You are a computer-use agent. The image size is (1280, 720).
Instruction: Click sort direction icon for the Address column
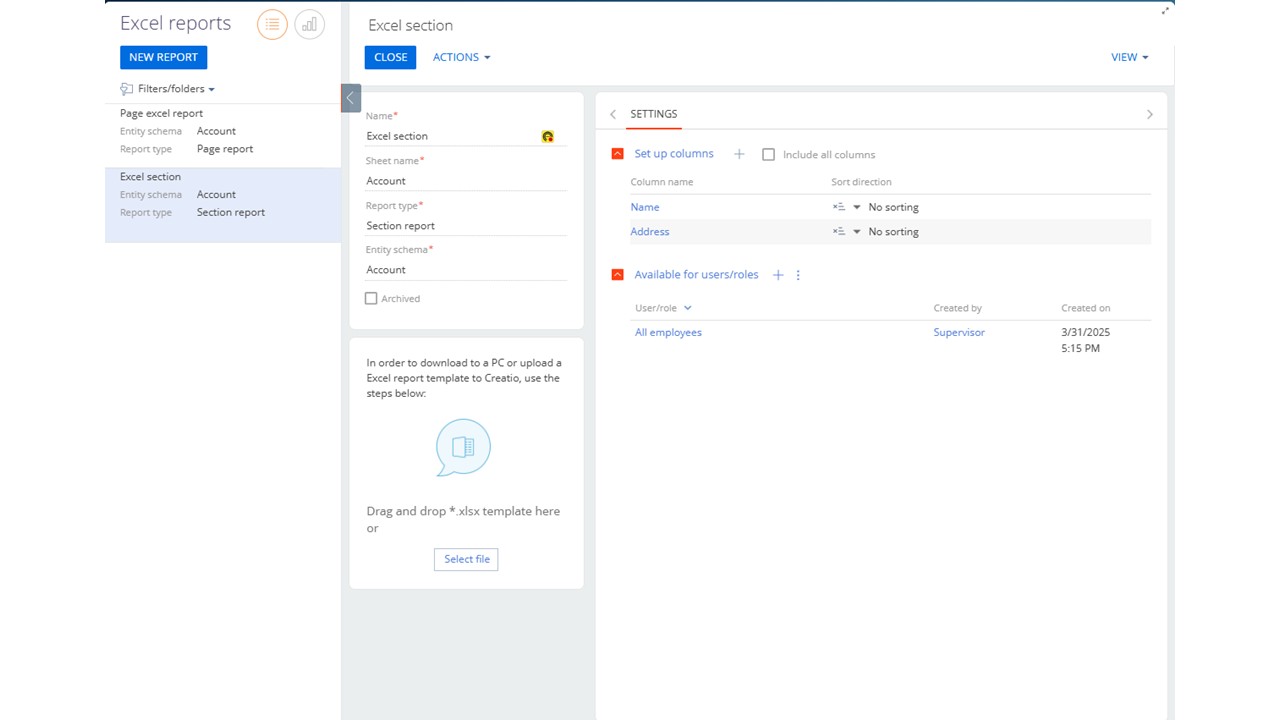click(x=840, y=231)
